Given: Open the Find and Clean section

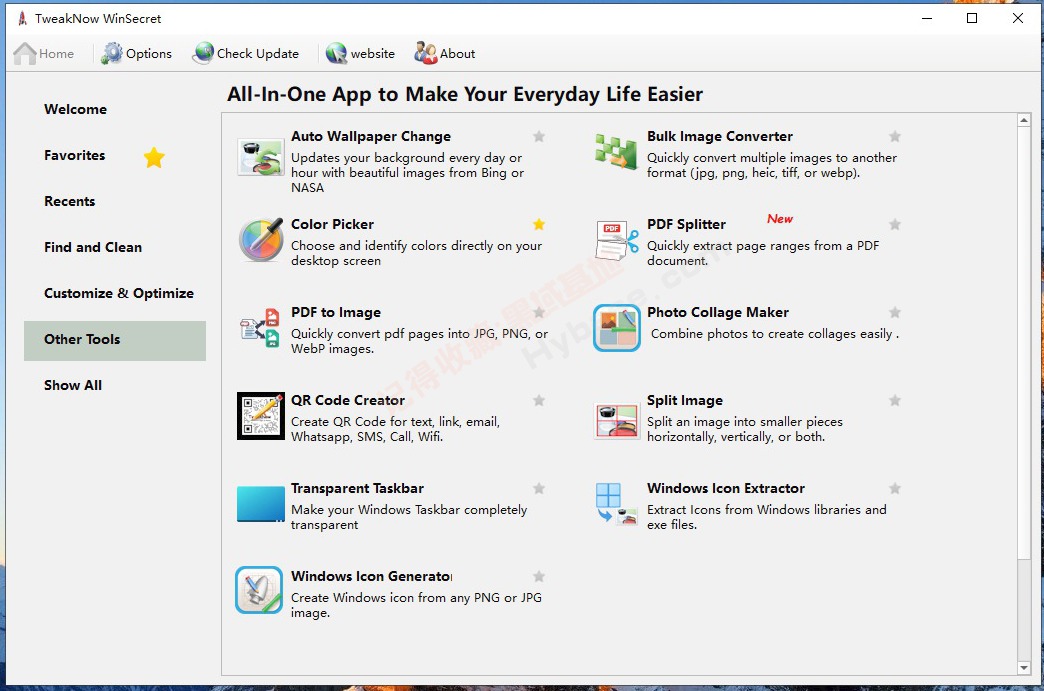Looking at the screenshot, I should pos(93,247).
